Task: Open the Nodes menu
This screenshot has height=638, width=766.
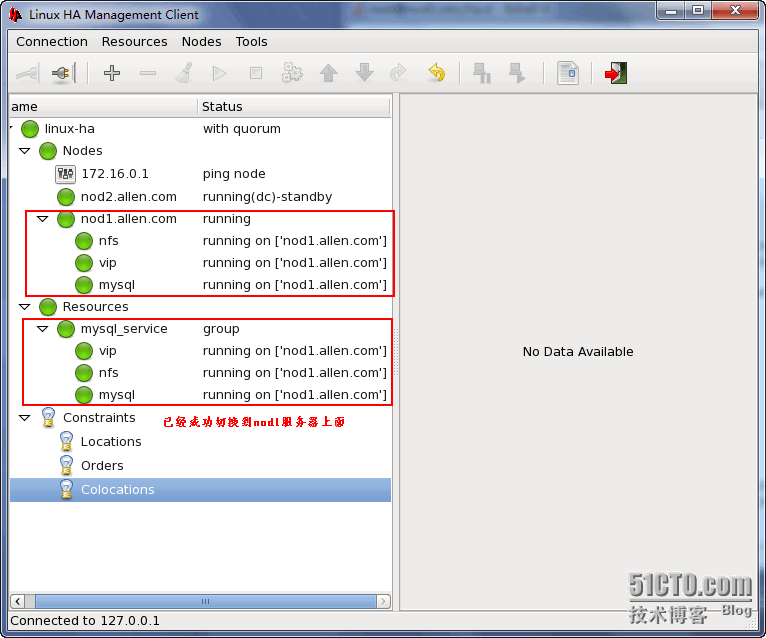Action: [x=201, y=42]
